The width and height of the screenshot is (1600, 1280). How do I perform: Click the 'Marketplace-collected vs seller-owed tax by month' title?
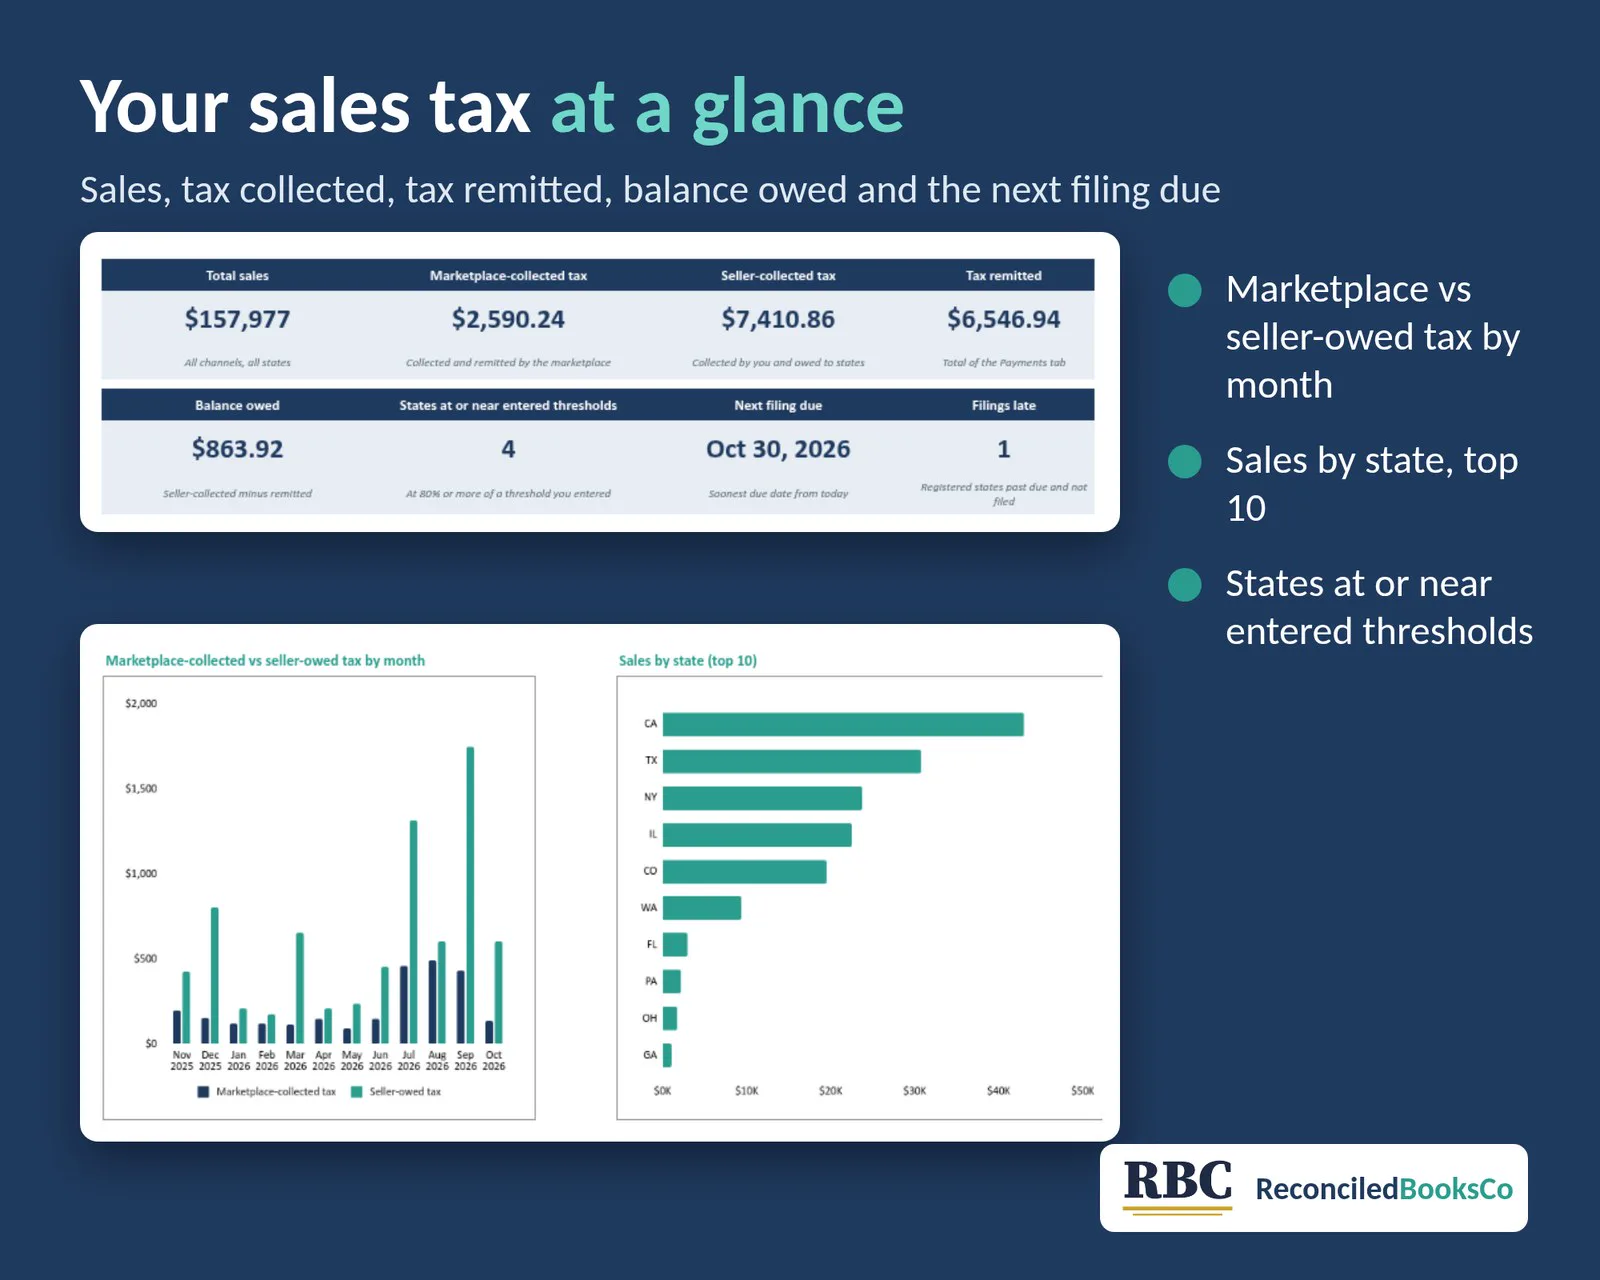pyautogui.click(x=265, y=661)
